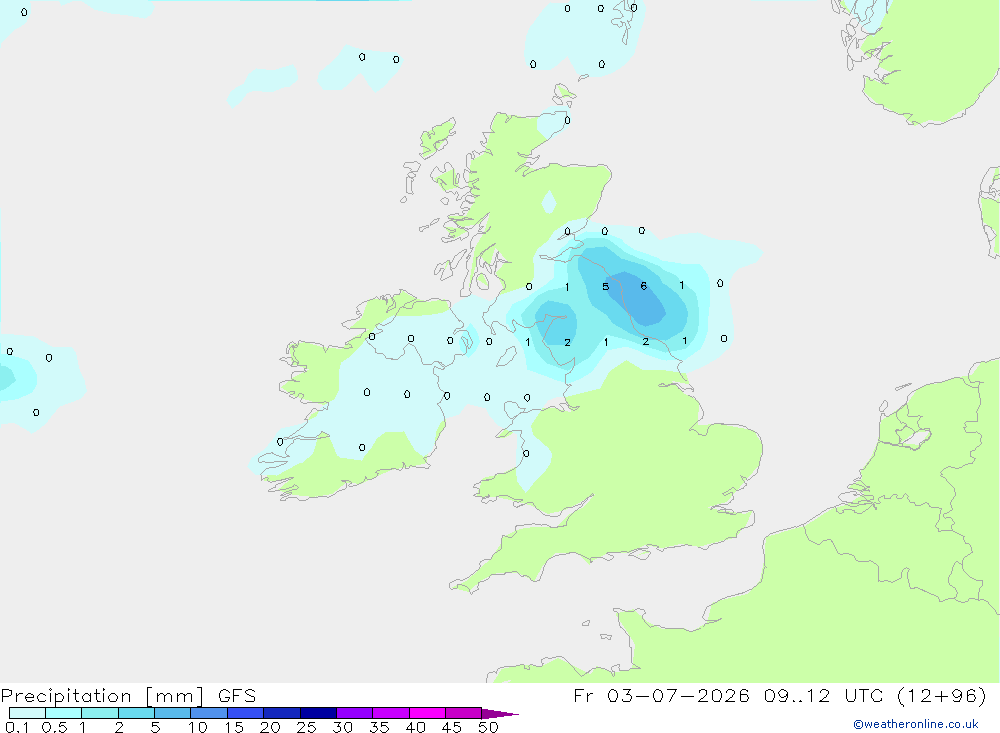This screenshot has height=733, width=1000.
Task: Click the '(12+96)' forecast run text
Action: click(x=942, y=695)
